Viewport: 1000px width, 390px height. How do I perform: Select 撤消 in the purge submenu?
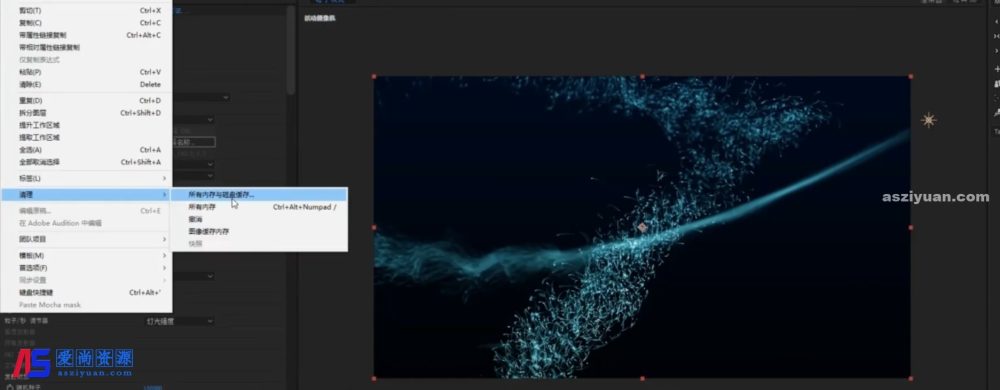(x=259, y=219)
